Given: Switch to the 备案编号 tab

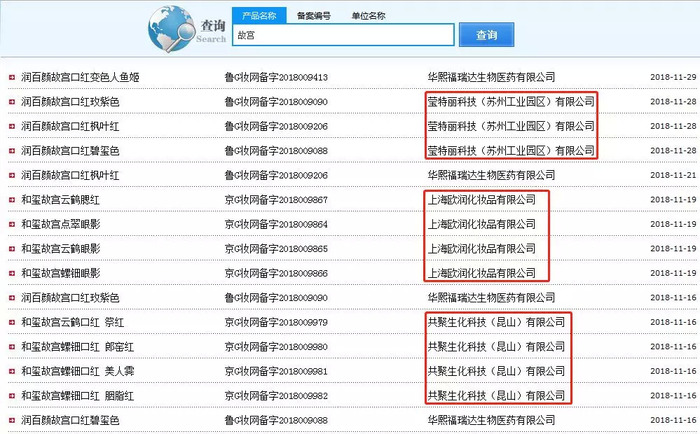Looking at the screenshot, I should click(314, 16).
